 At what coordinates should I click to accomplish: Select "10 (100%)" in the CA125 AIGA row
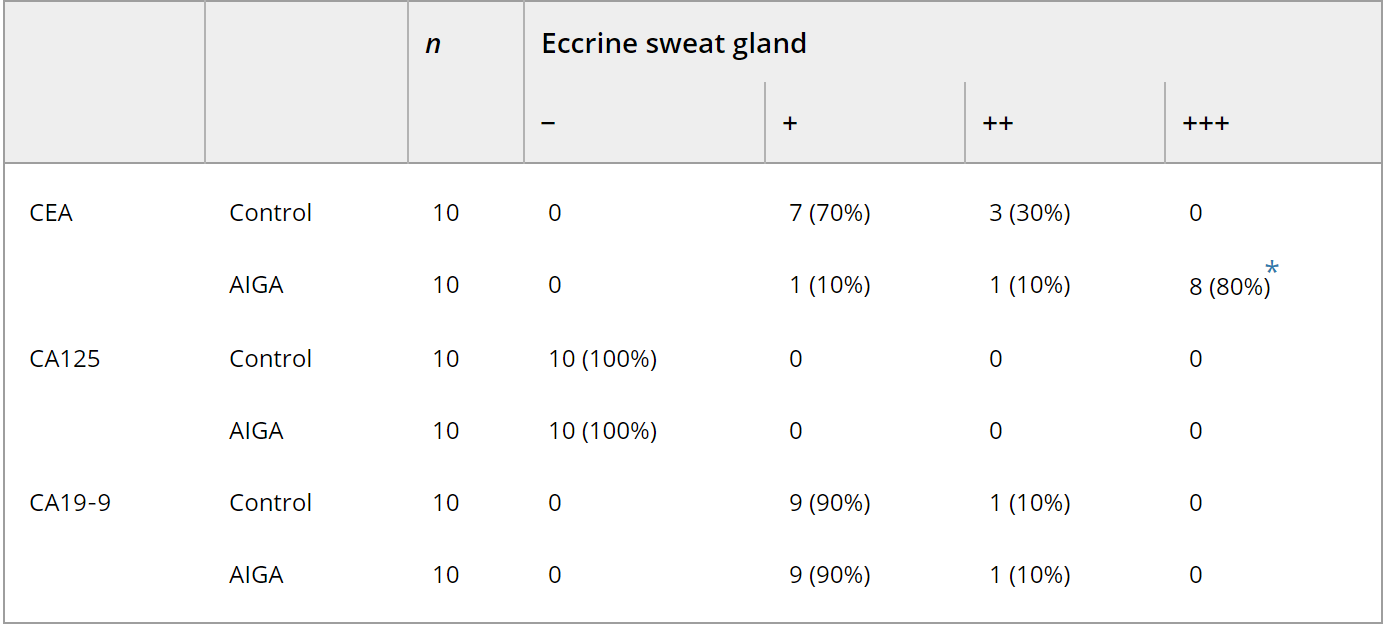click(602, 431)
